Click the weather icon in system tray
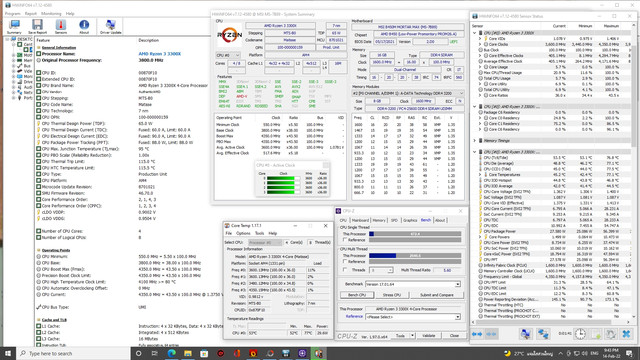 [507, 353]
